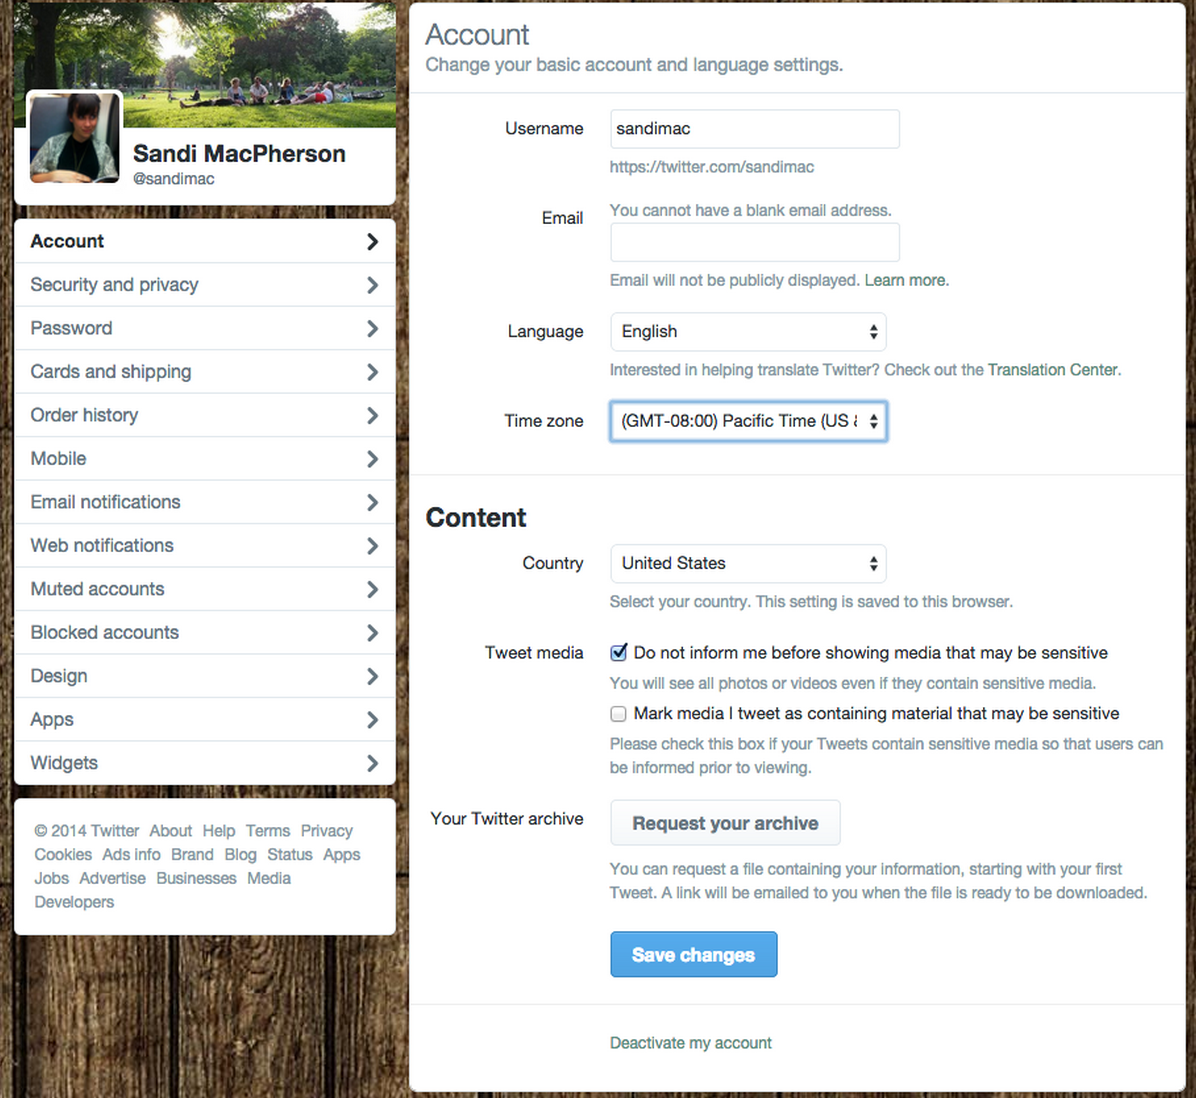
Task: Select Cards and shipping in sidebar
Action: click(x=204, y=372)
